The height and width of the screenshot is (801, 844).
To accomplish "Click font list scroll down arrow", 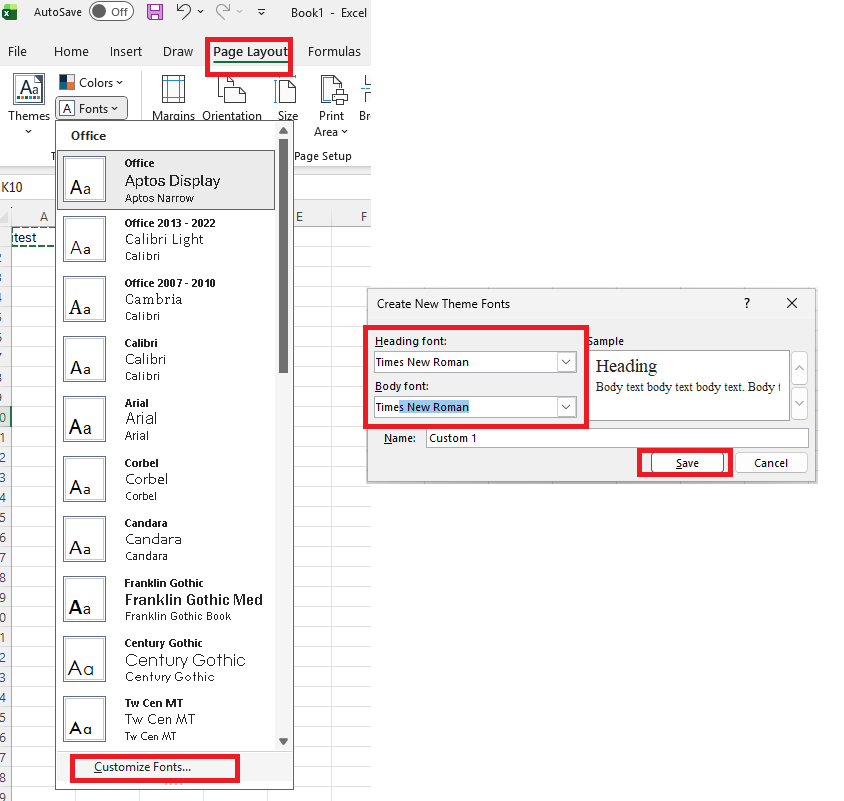I will 284,741.
